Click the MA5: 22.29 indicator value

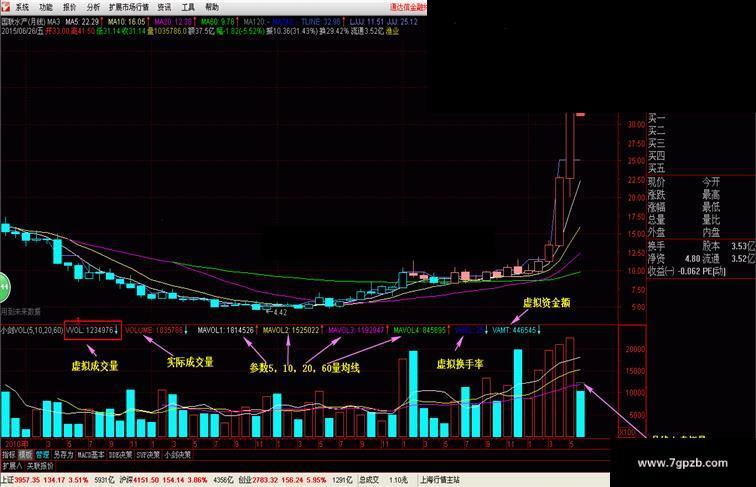[82, 22]
